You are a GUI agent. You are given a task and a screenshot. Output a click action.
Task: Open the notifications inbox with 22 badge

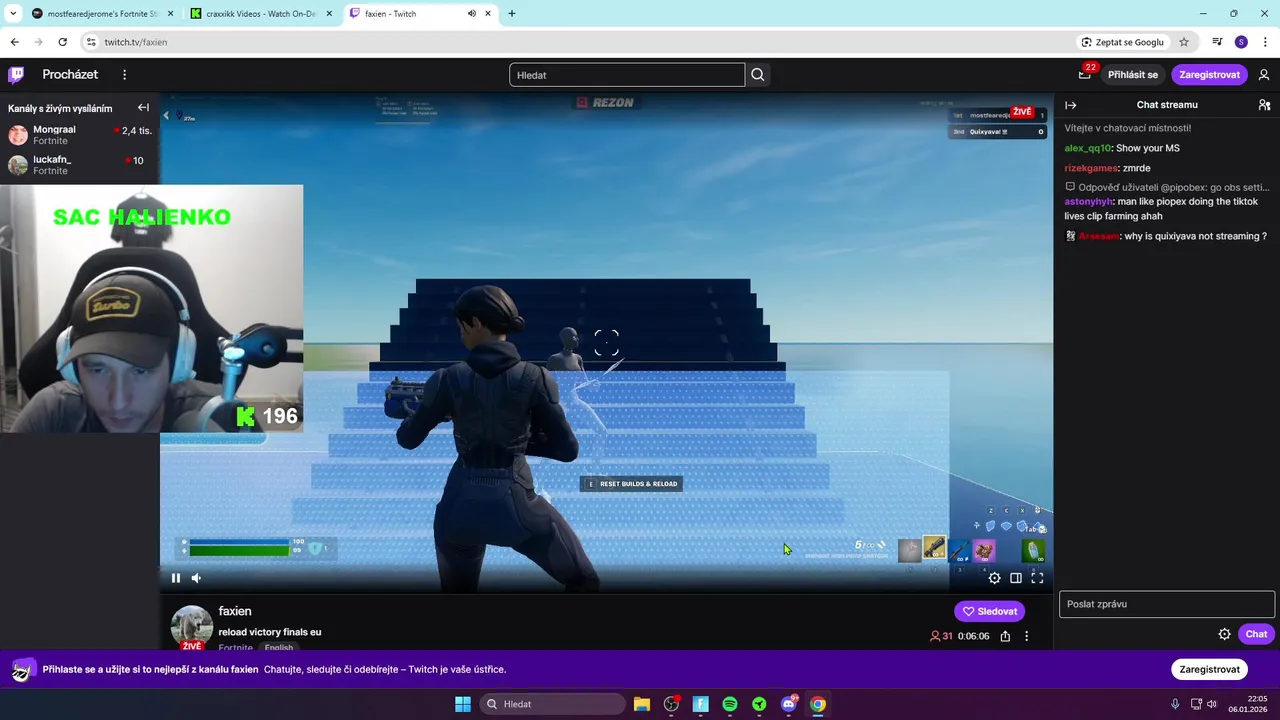1084,74
